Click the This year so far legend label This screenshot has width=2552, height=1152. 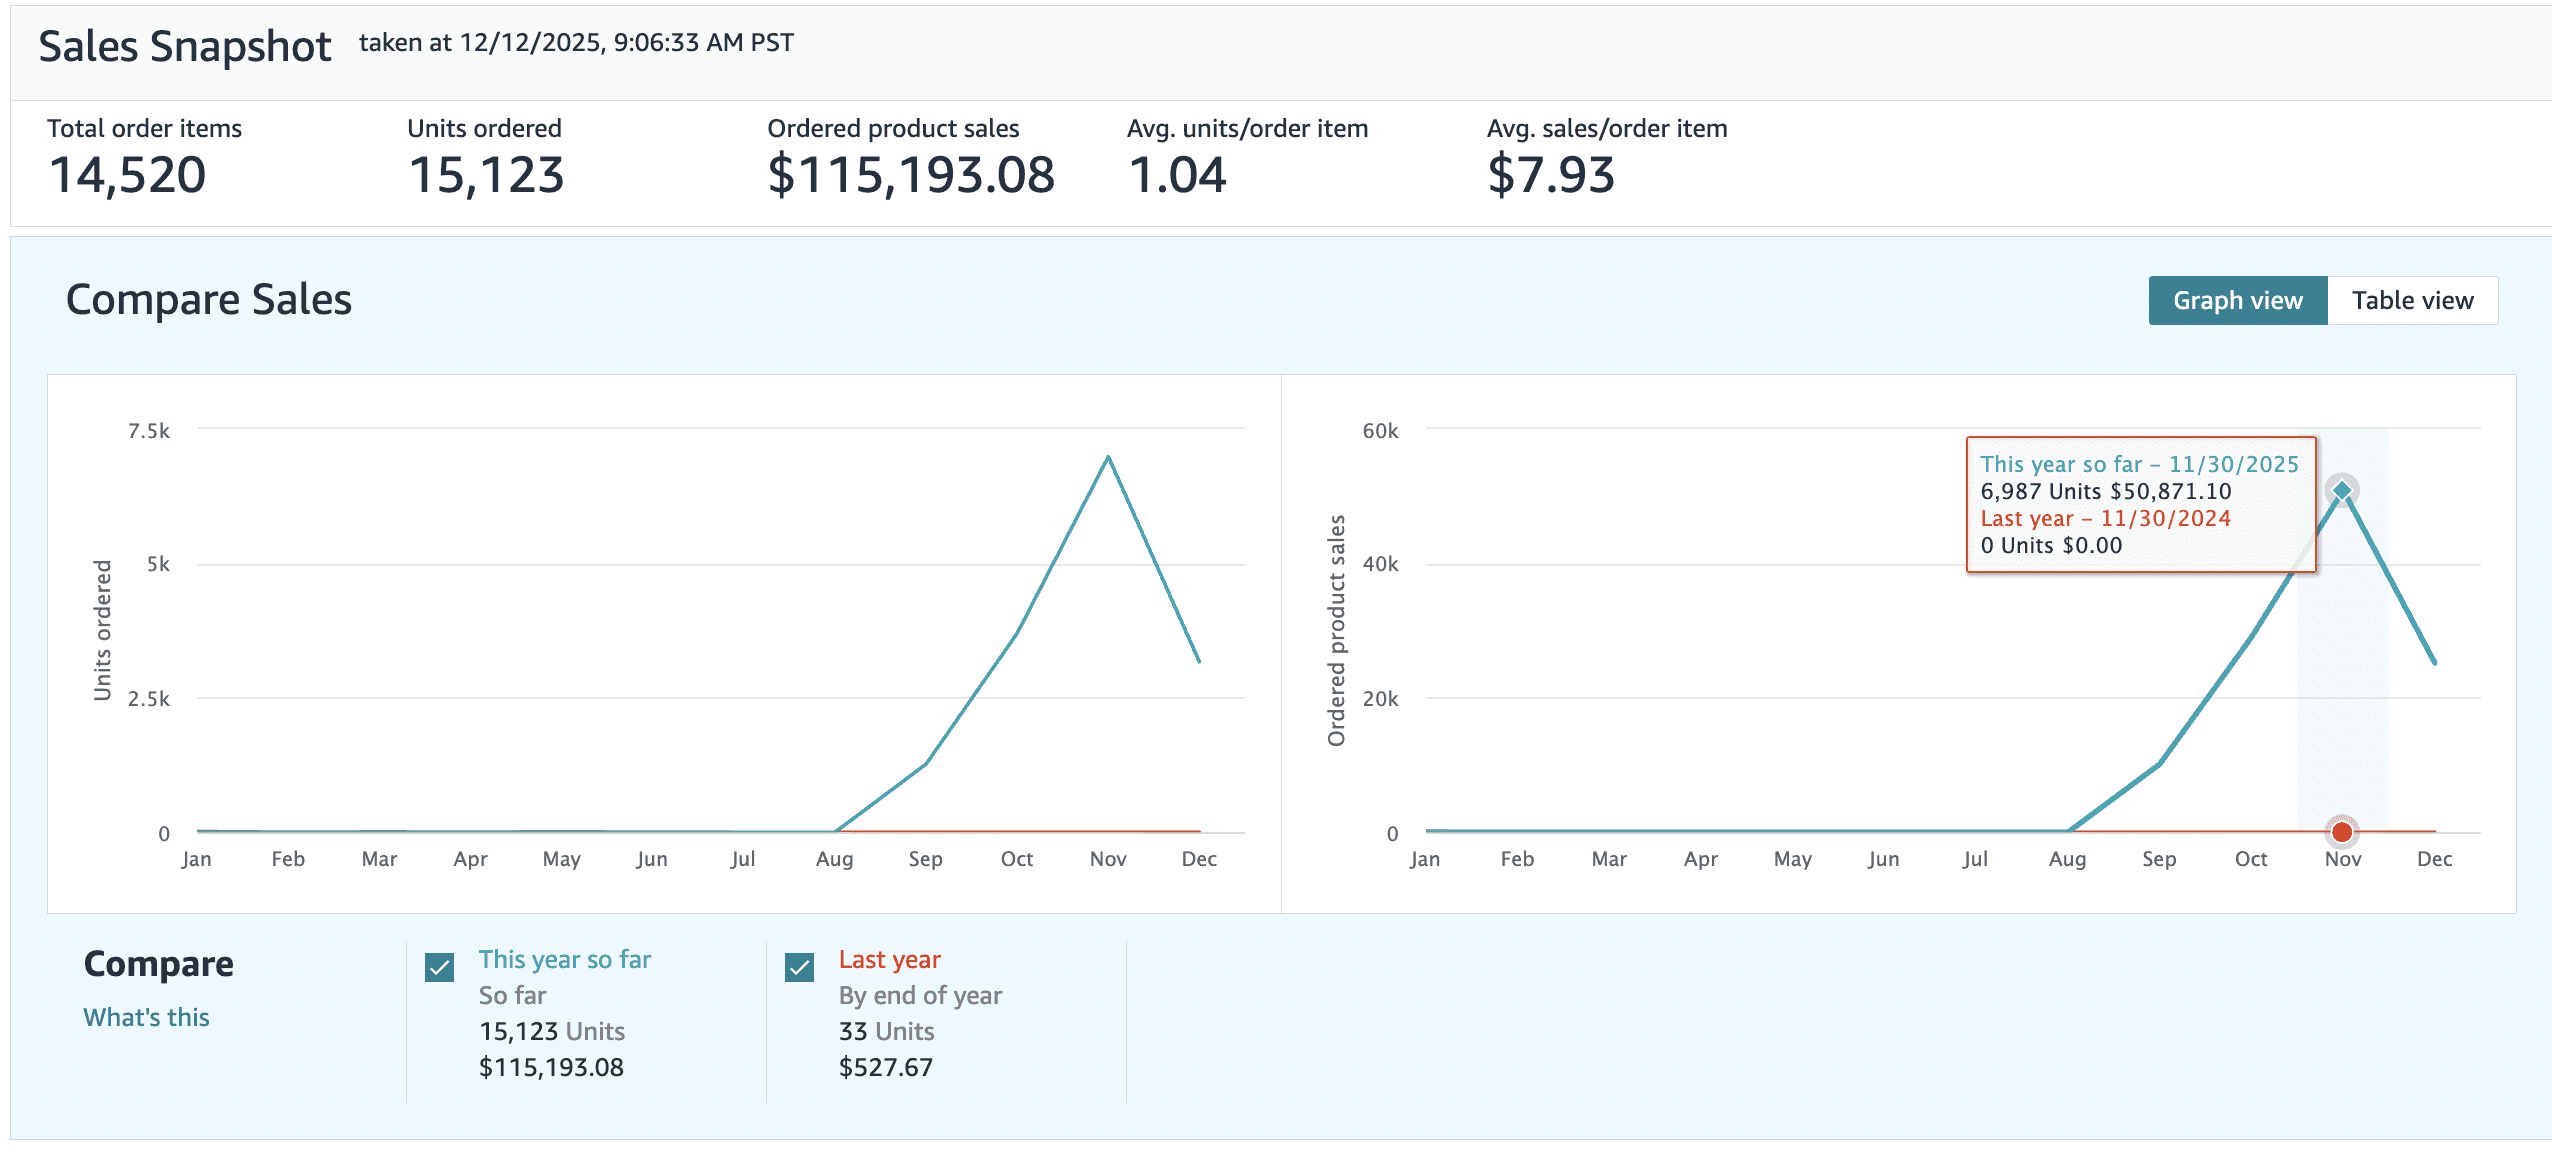tap(564, 960)
